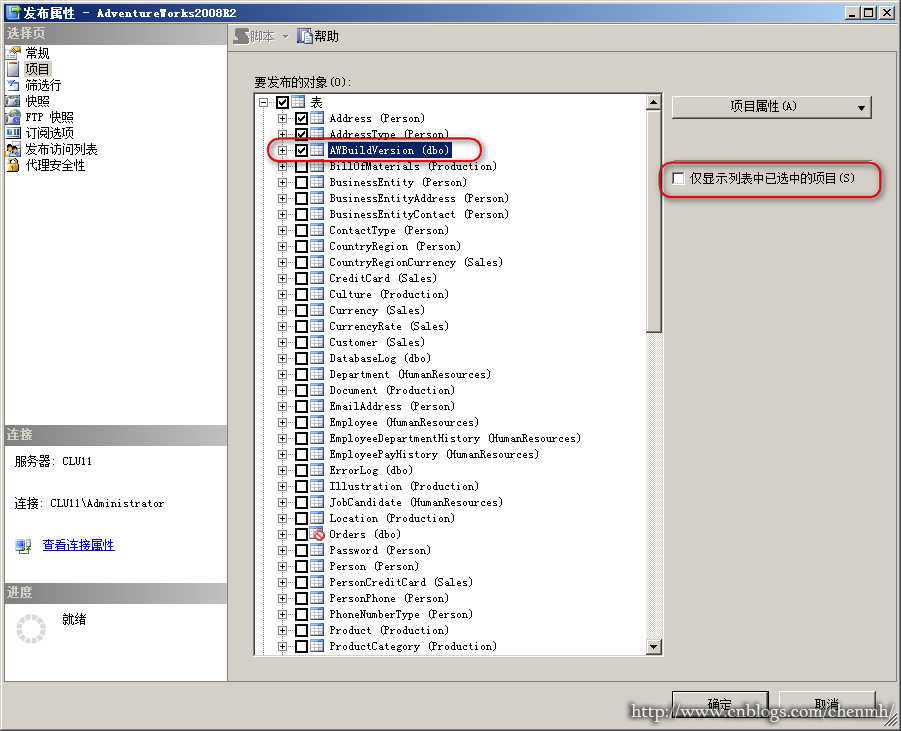This screenshot has height=731, width=901.
Task: Open the 常规 page icon
Action: pos(13,53)
